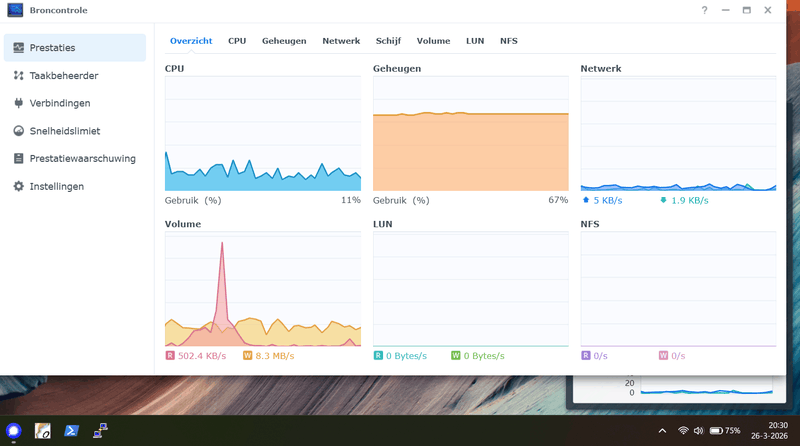This screenshot has width=800, height=446.
Task: Open the clock and date in taskbar
Action: click(x=769, y=431)
